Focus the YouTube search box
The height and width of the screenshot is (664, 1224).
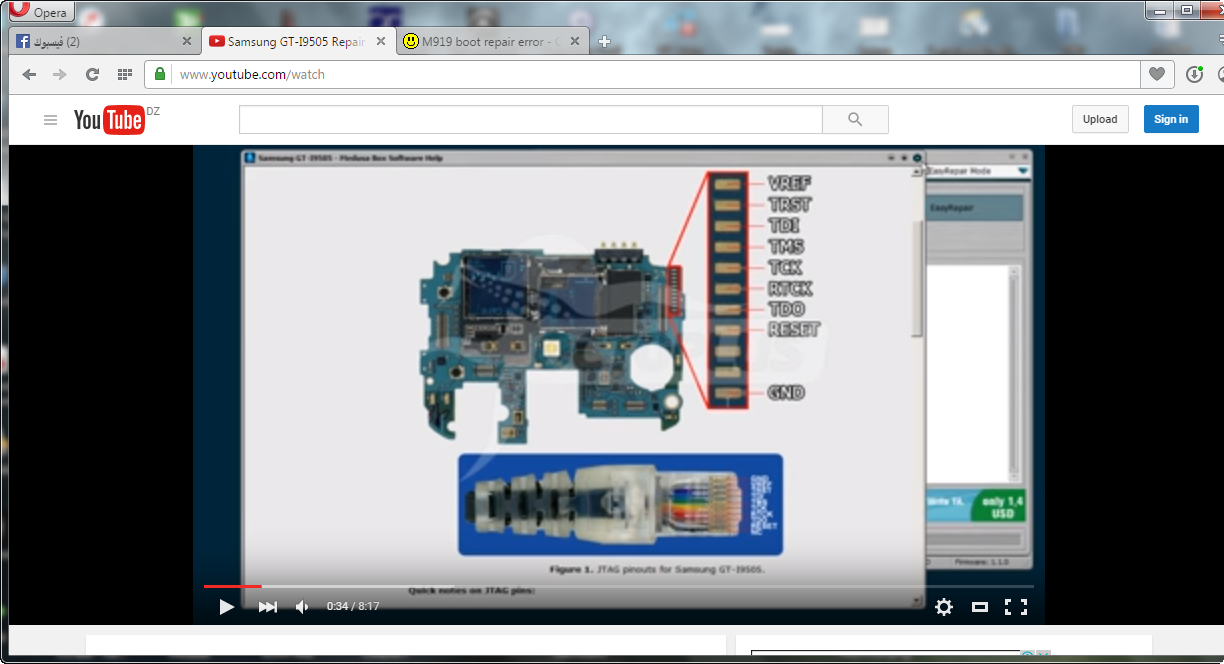531,119
